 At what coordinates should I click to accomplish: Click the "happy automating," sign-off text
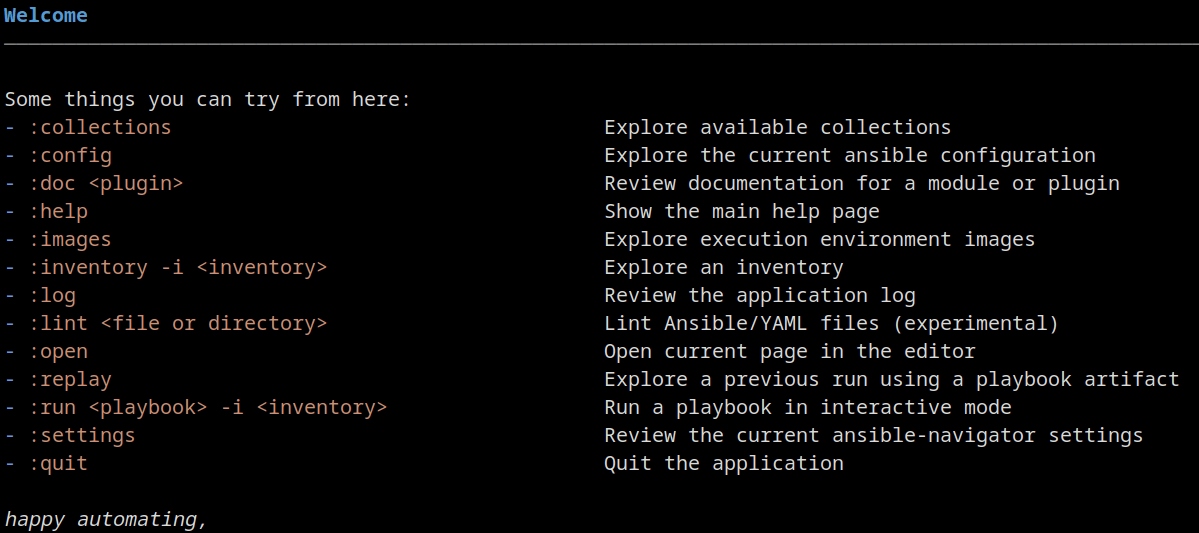pyautogui.click(x=106, y=520)
